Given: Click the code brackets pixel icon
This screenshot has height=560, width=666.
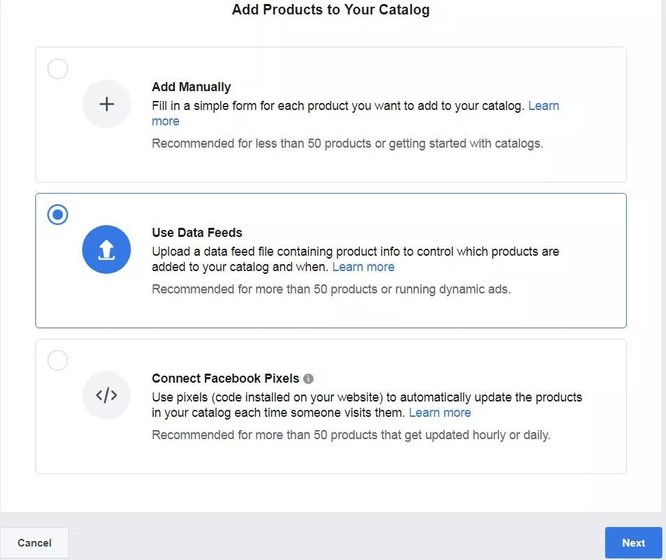Looking at the screenshot, I should point(106,395).
